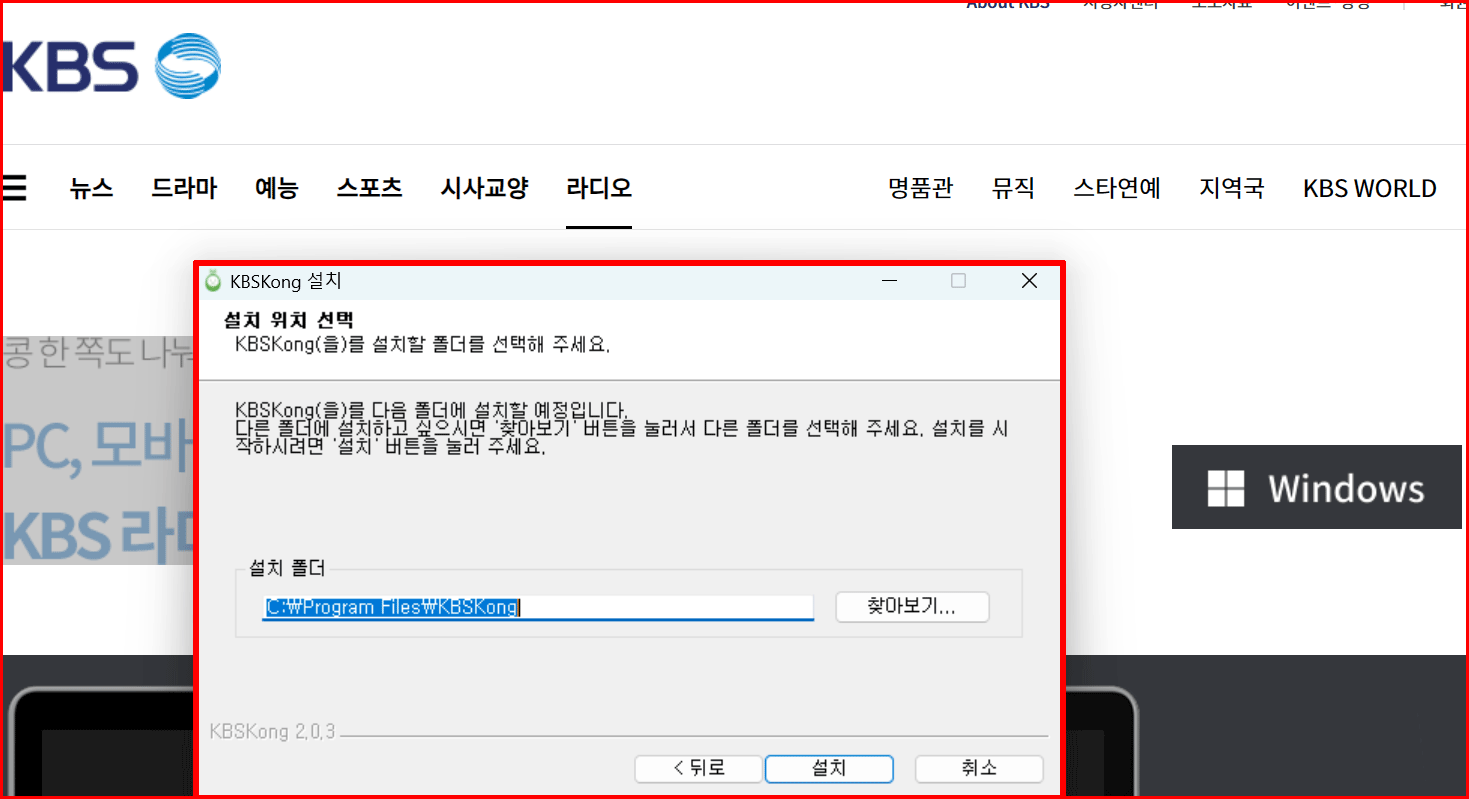Click the 찾아보기... browse button
The width and height of the screenshot is (1469, 799).
click(912, 607)
